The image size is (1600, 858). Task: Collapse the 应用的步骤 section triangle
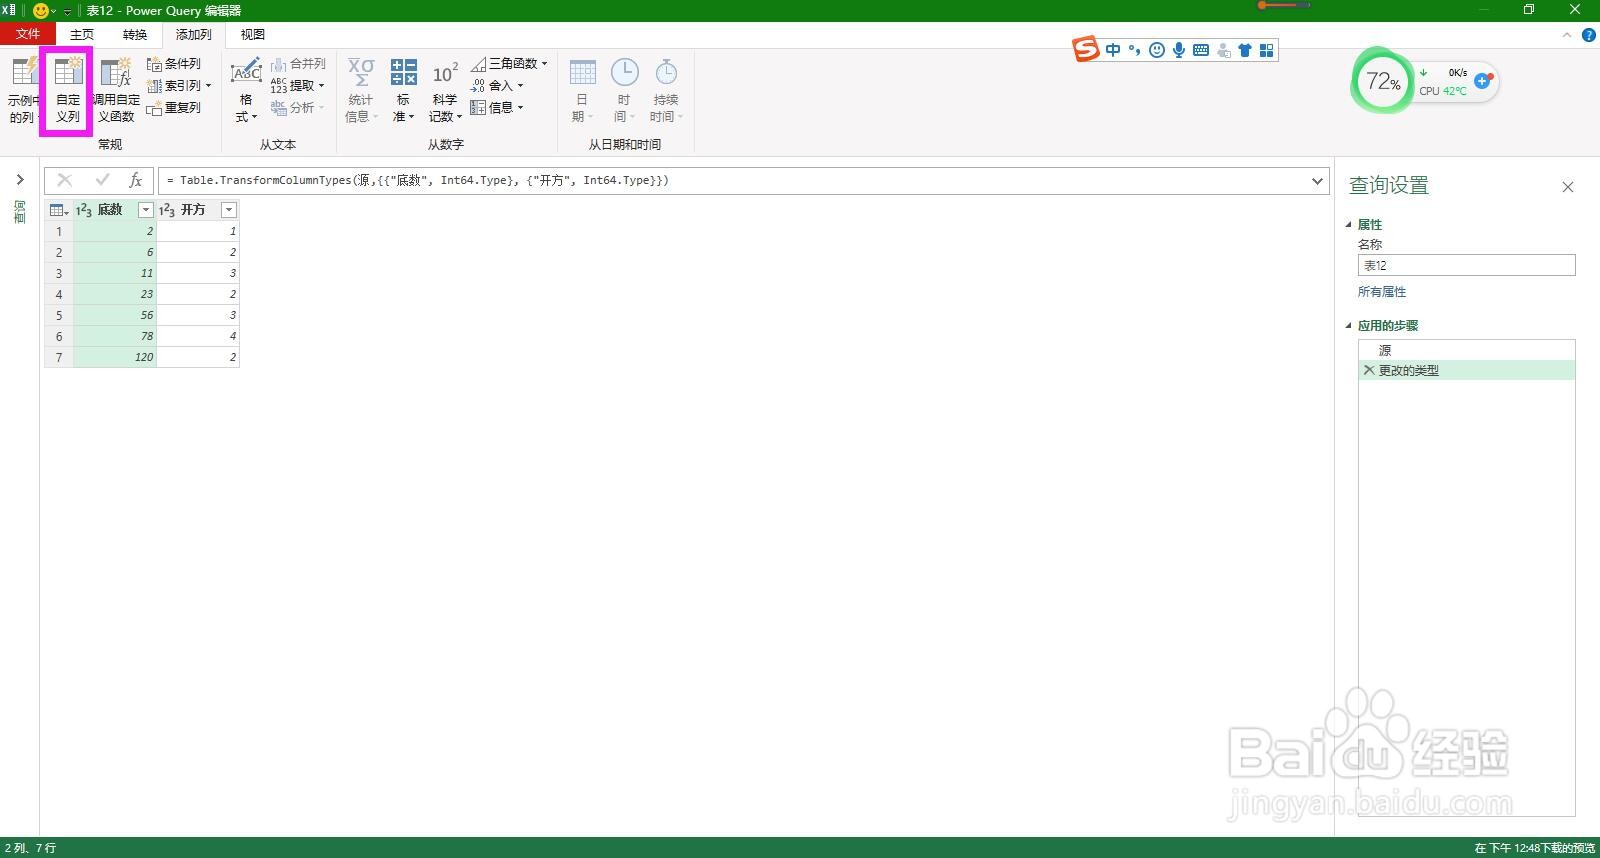[1348, 326]
